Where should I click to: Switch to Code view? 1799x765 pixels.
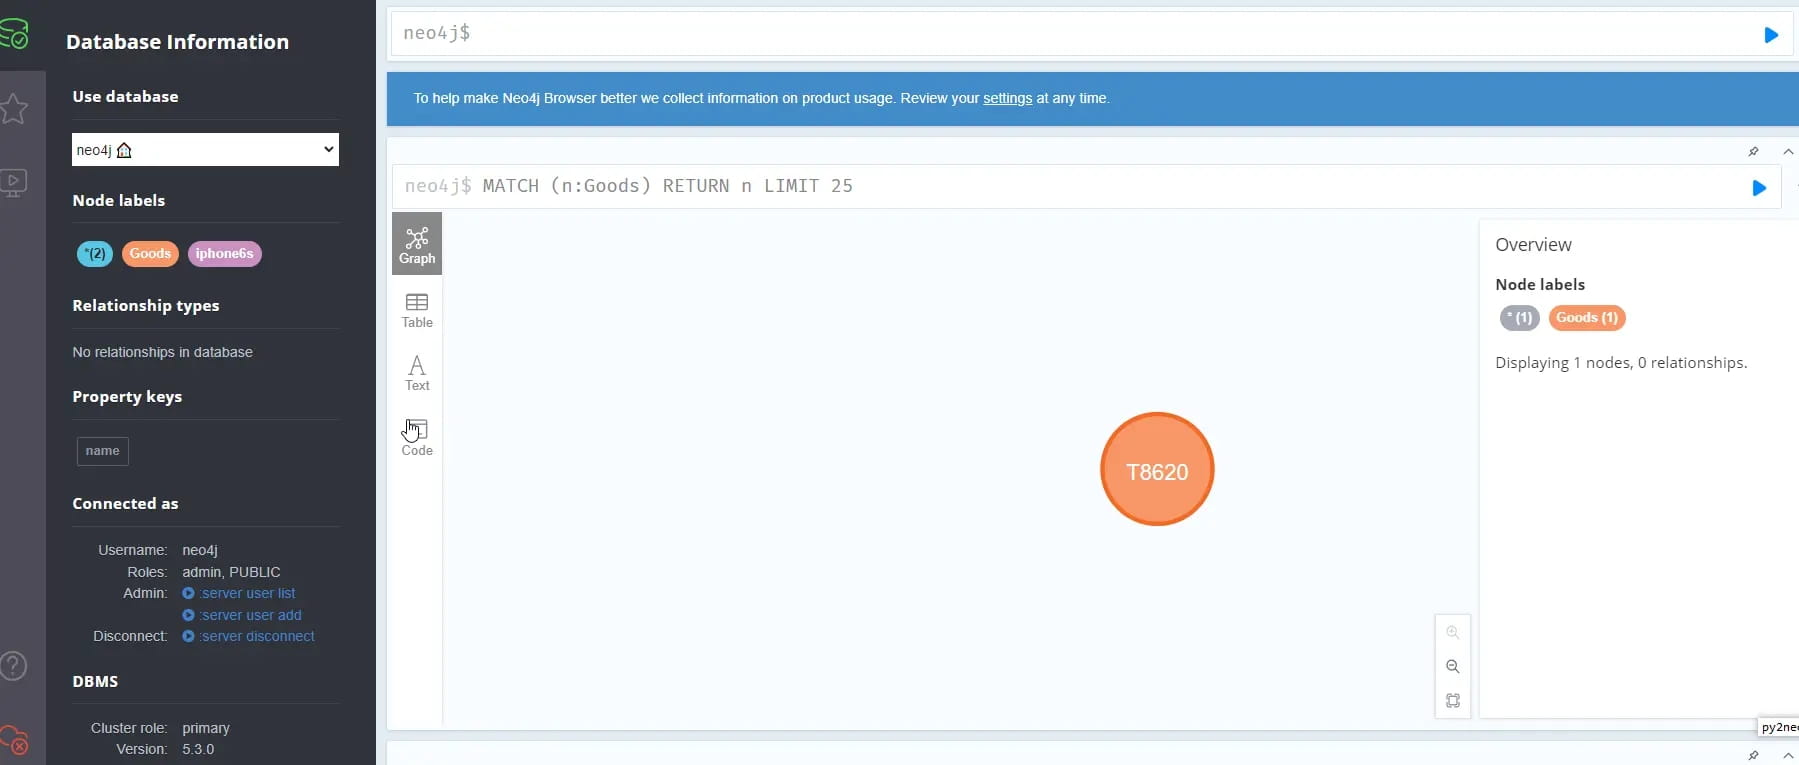point(417,438)
